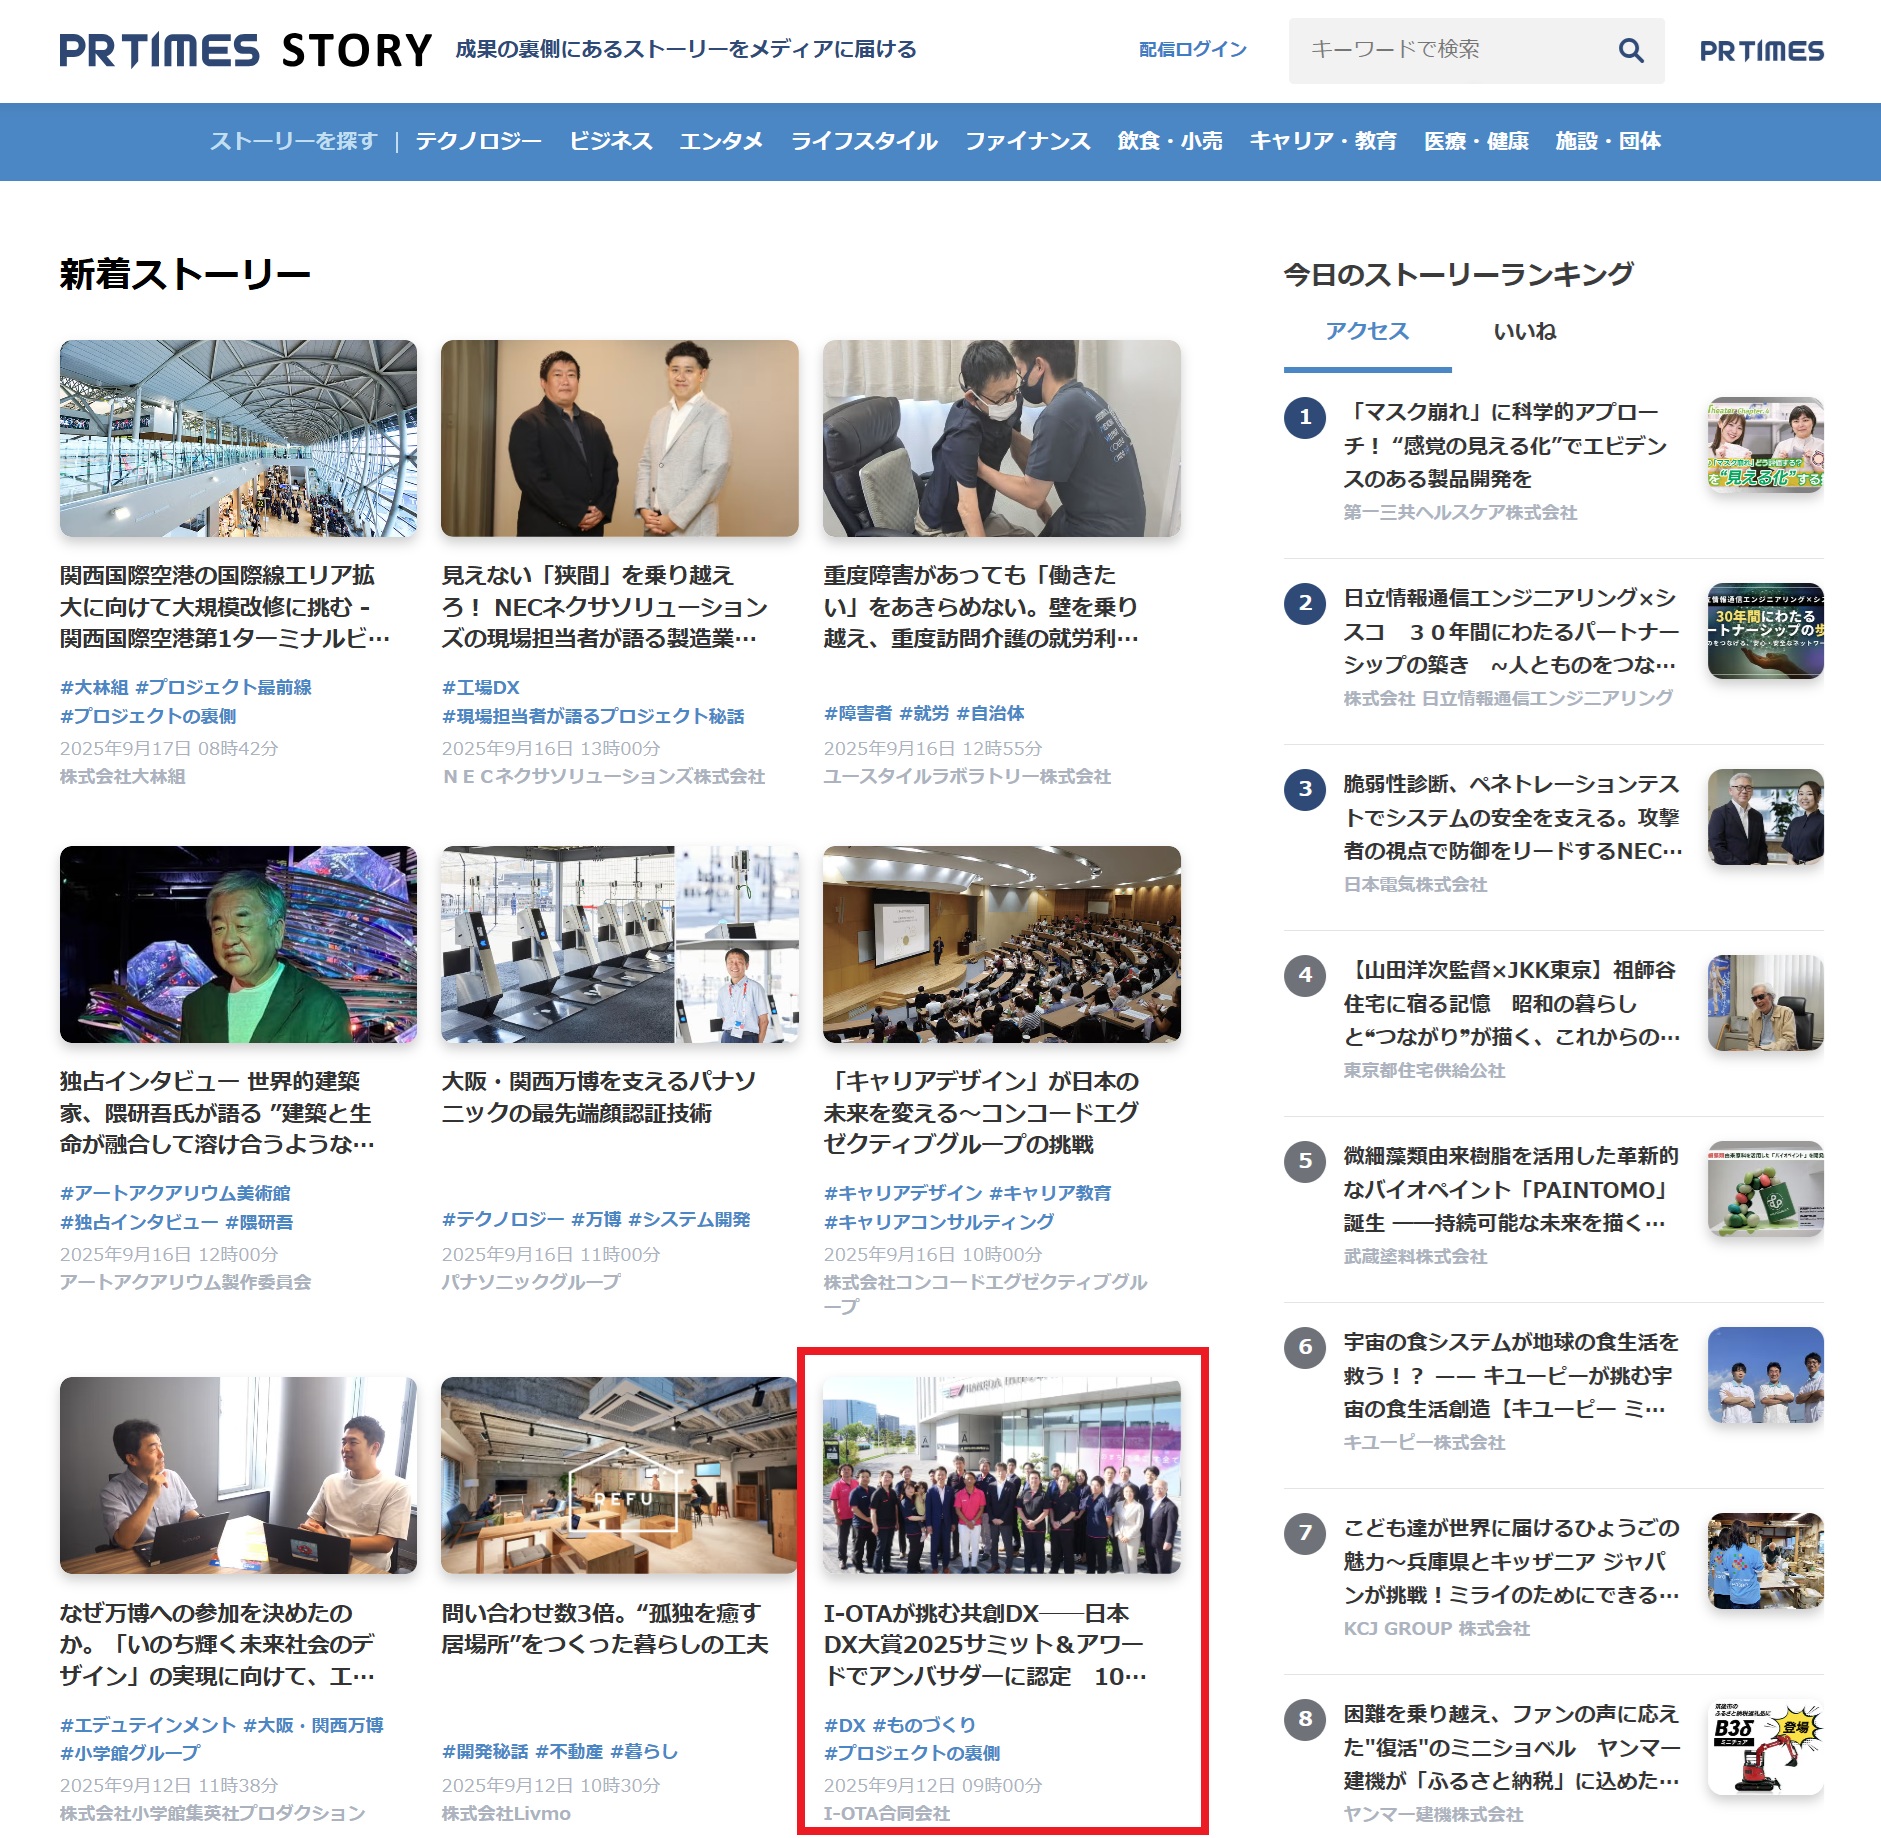
Task: Open the 配信ログイン link
Action: tap(1192, 50)
